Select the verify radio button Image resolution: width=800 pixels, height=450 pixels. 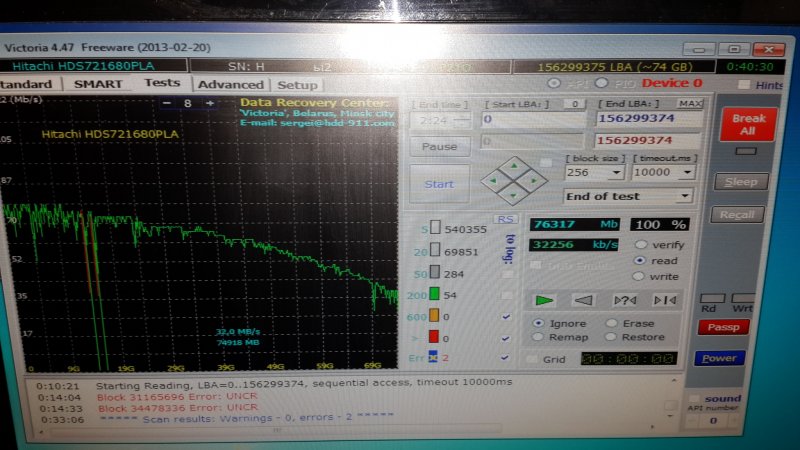click(641, 244)
